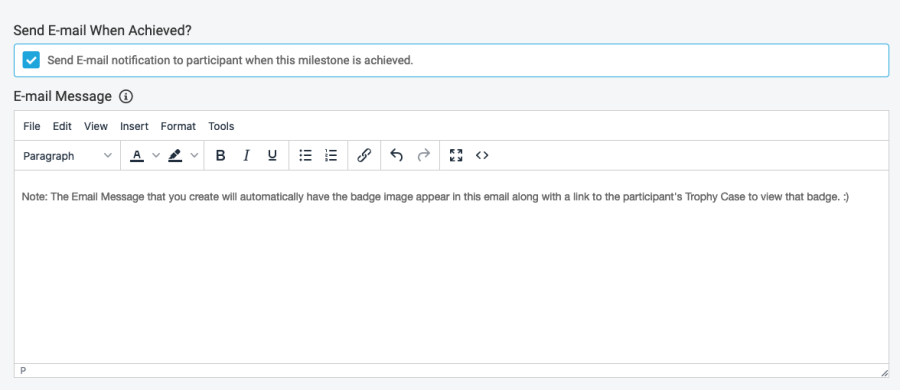
Task: Toggle bold formatting in the editor toolbar
Action: [x=220, y=156]
